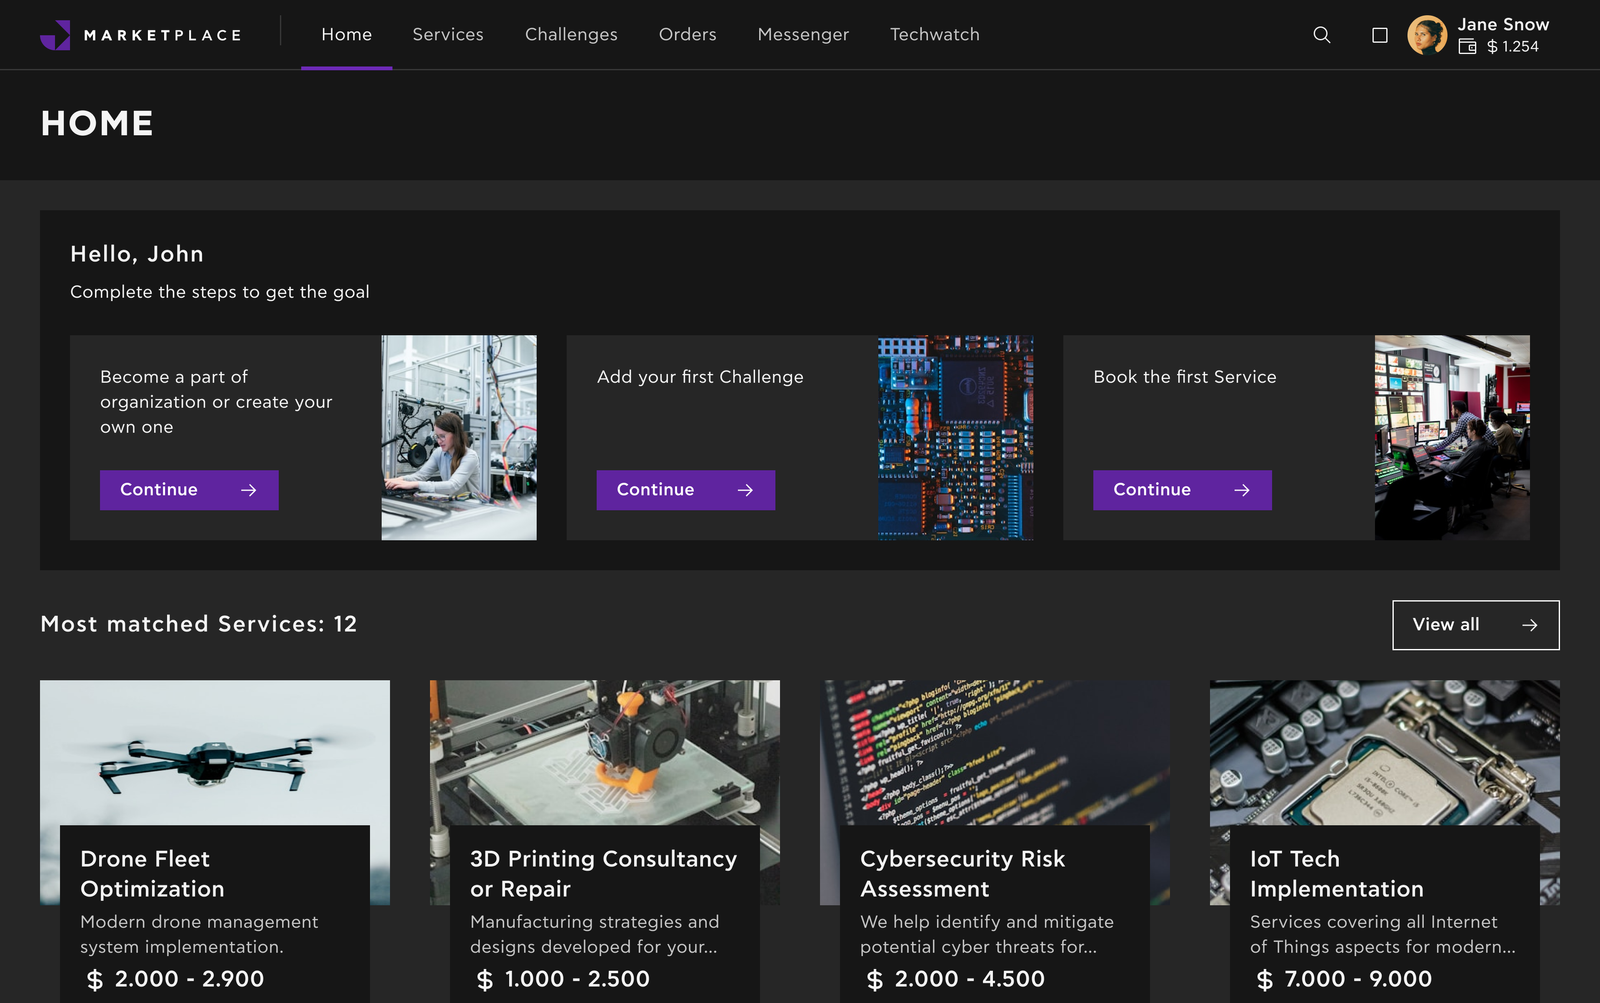1600x1003 pixels.
Task: Click the arrow on View all button
Action: 1529,625
